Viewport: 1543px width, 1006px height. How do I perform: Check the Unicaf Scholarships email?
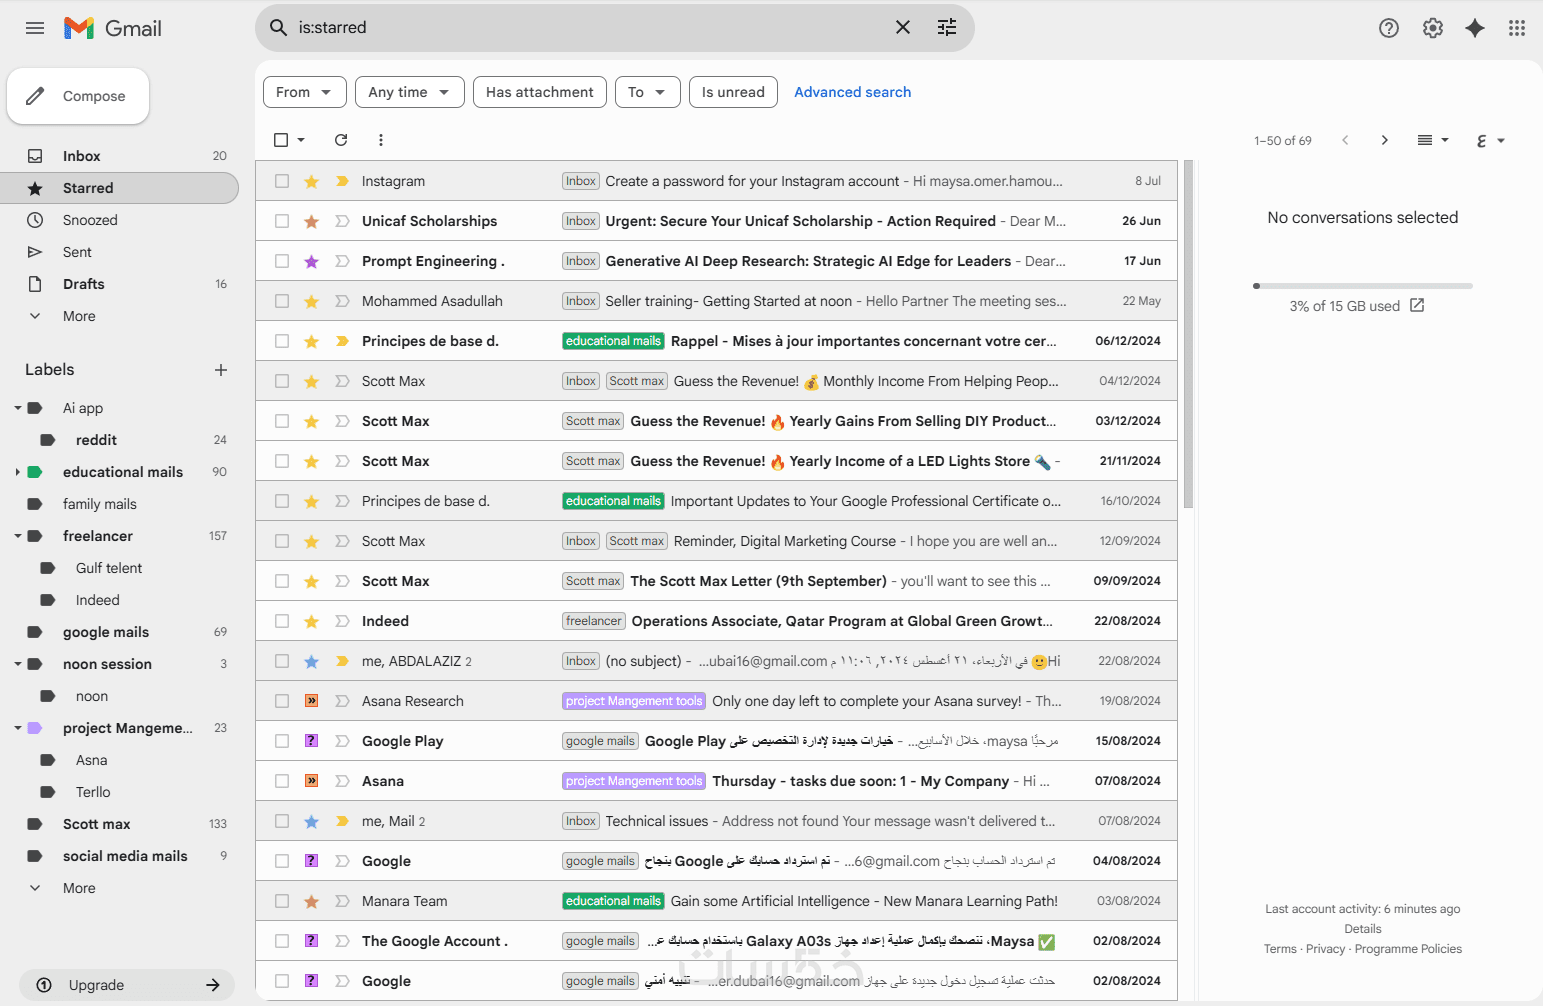(282, 221)
